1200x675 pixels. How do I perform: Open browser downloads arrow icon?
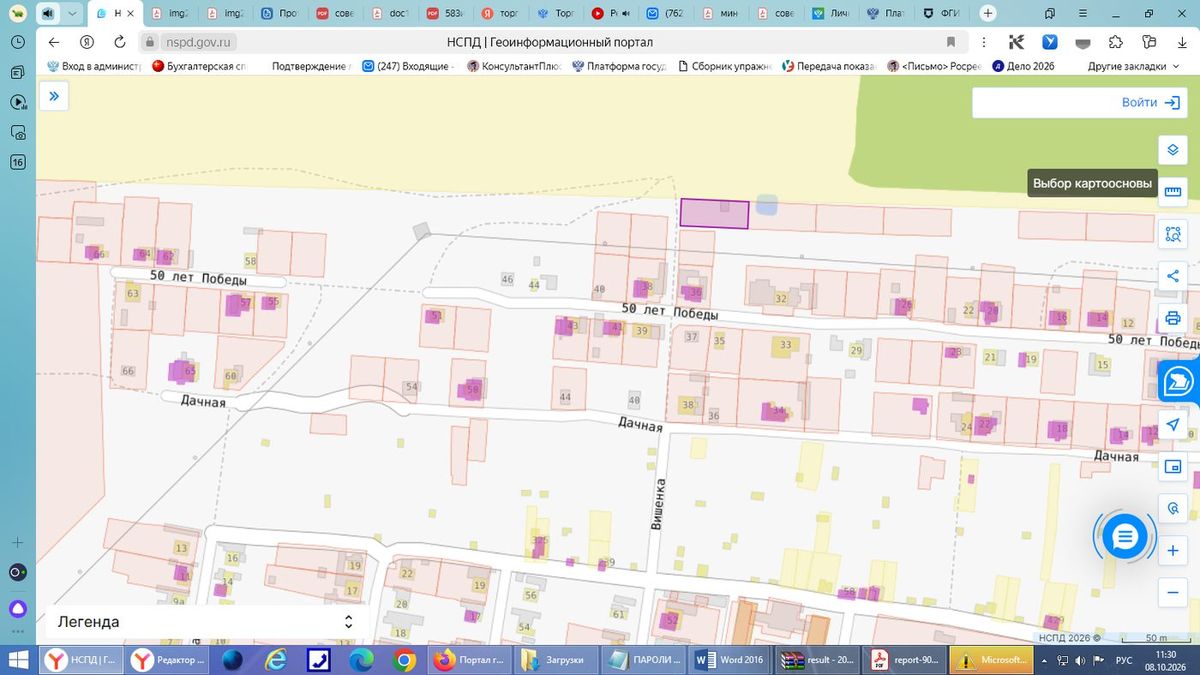click(x=1182, y=42)
